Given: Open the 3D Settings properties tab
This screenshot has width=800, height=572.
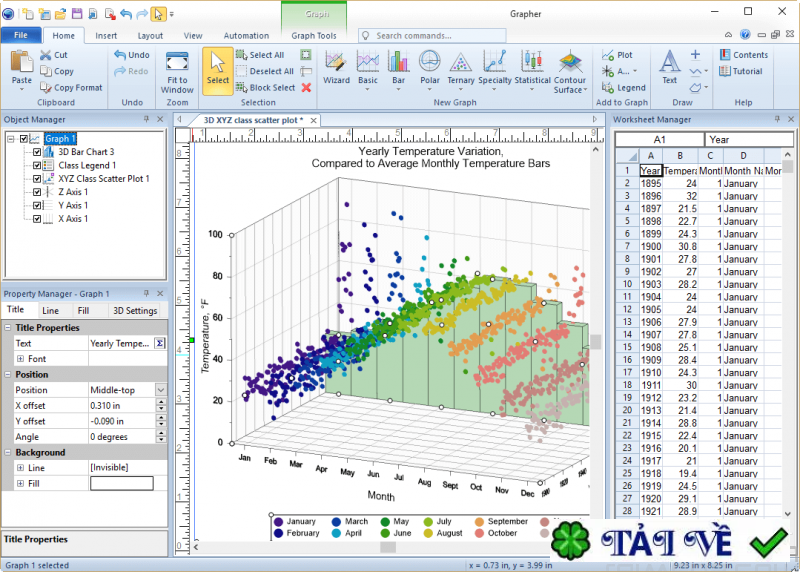Looking at the screenshot, I should pyautogui.click(x=135, y=311).
